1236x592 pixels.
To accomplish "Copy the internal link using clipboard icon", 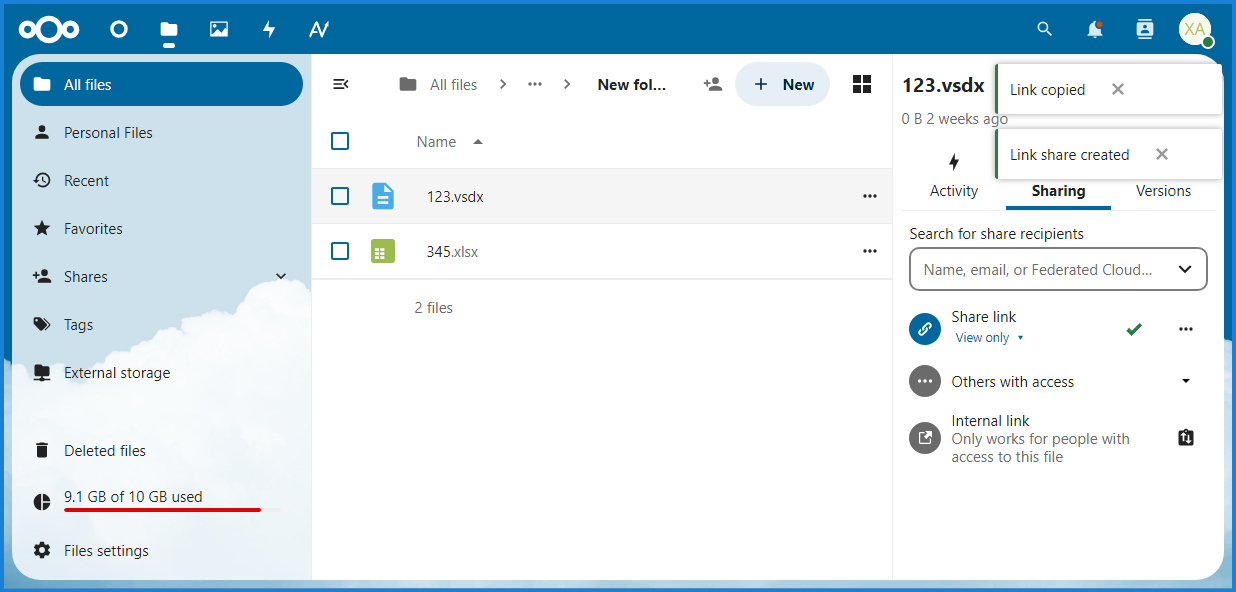I will [x=1185, y=437].
